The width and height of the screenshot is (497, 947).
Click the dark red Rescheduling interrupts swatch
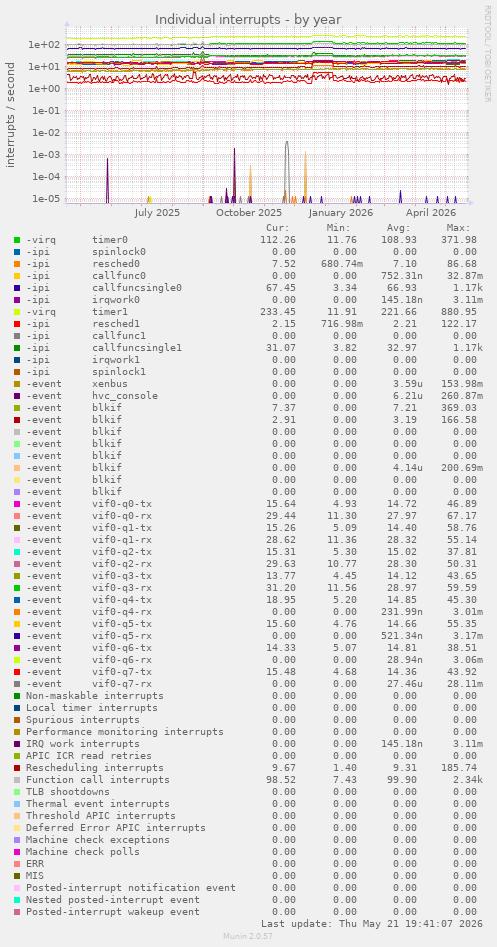point(17,768)
